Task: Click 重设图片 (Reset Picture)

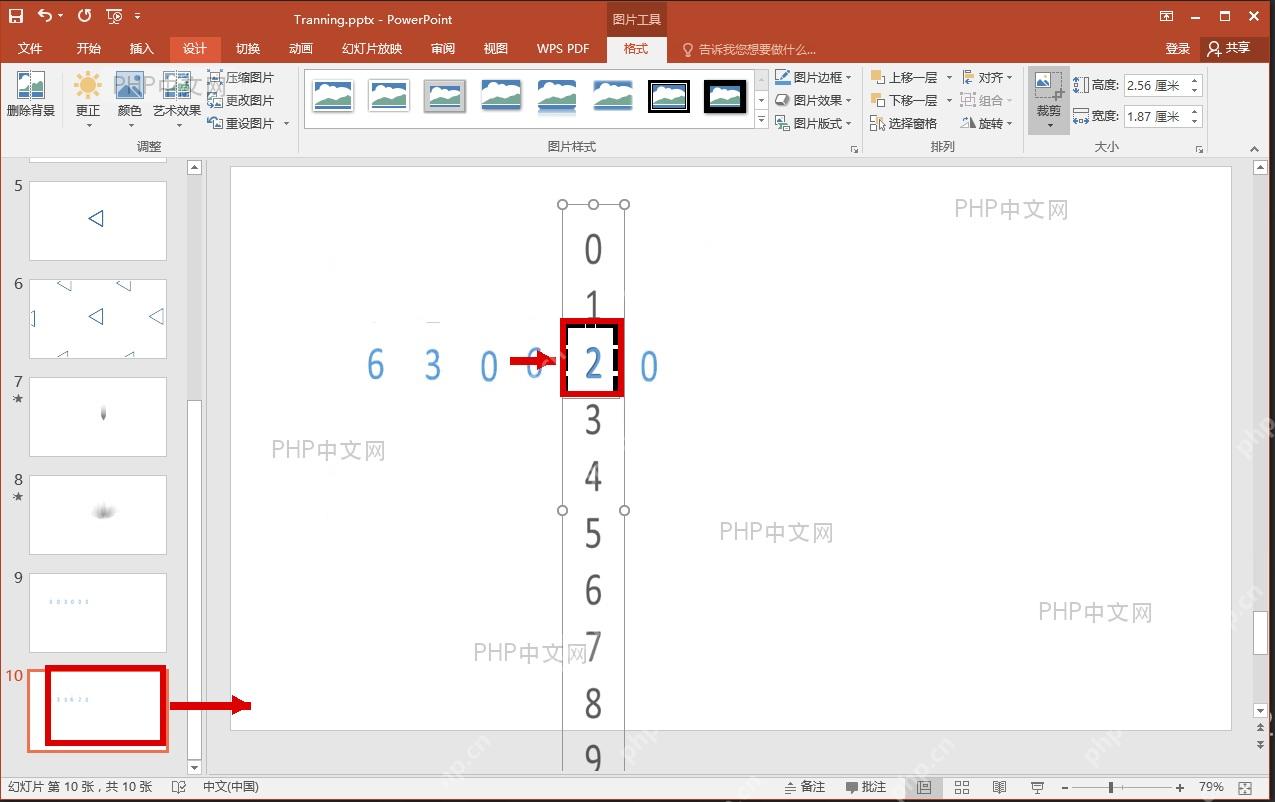Action: coord(241,123)
